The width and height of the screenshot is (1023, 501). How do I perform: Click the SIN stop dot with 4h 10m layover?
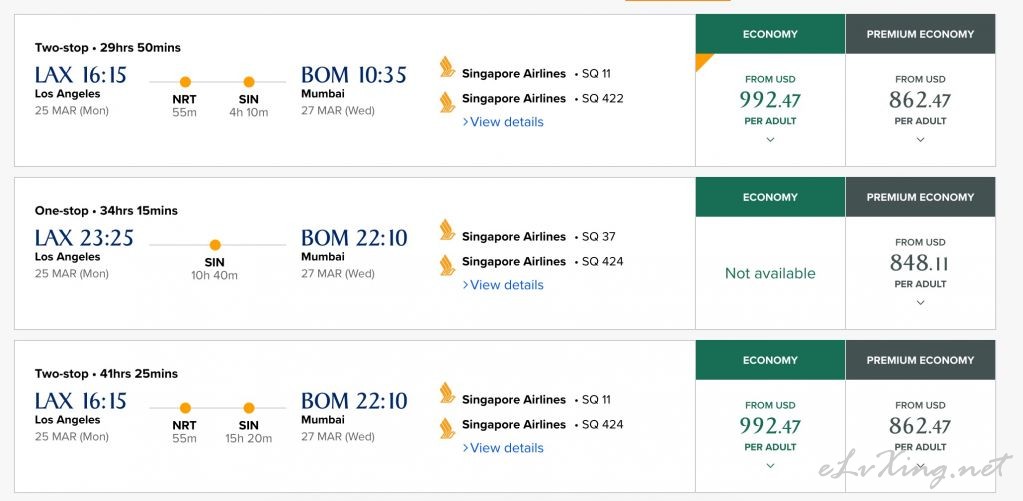coord(249,82)
